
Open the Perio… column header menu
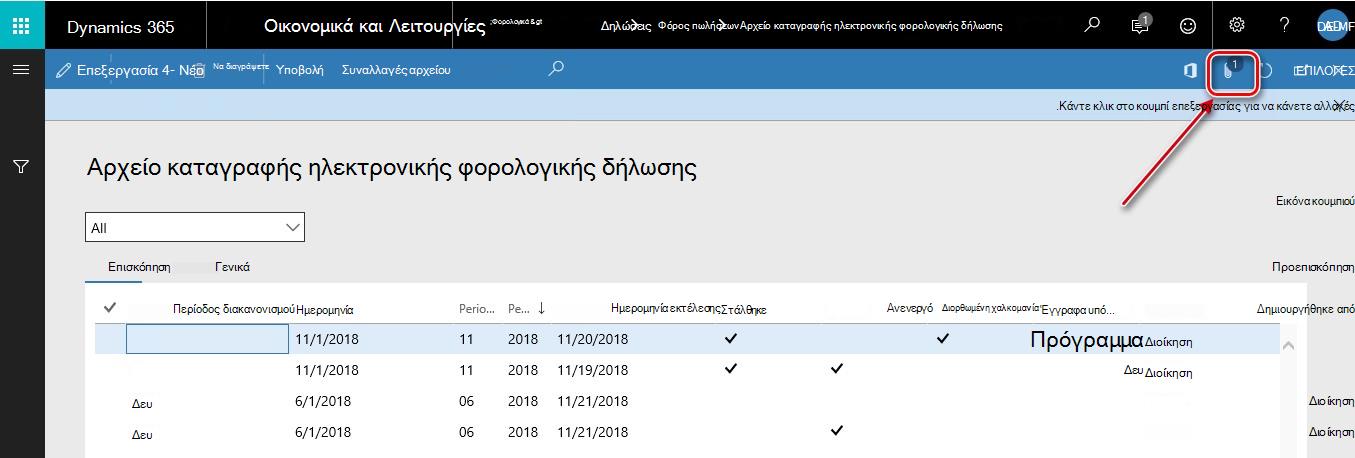click(476, 309)
